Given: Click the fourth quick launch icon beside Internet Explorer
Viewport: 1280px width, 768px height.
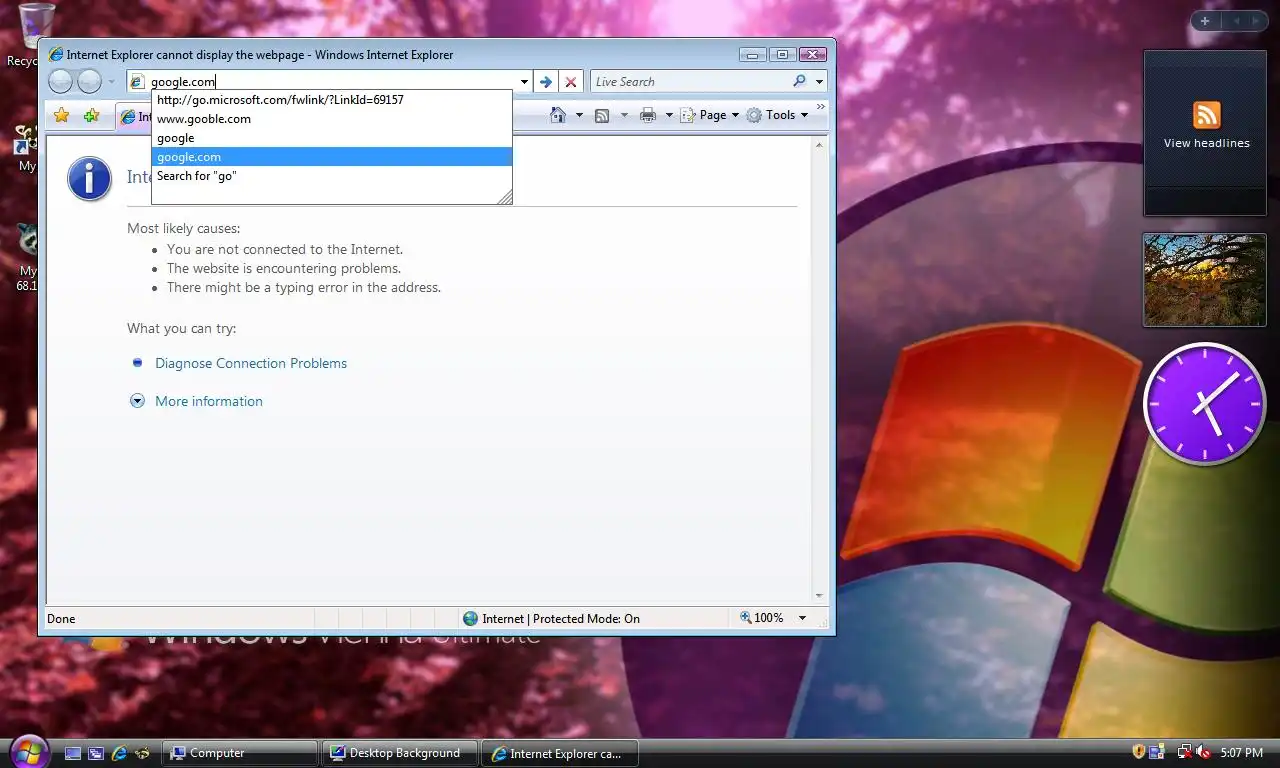Looking at the screenshot, I should (x=143, y=753).
